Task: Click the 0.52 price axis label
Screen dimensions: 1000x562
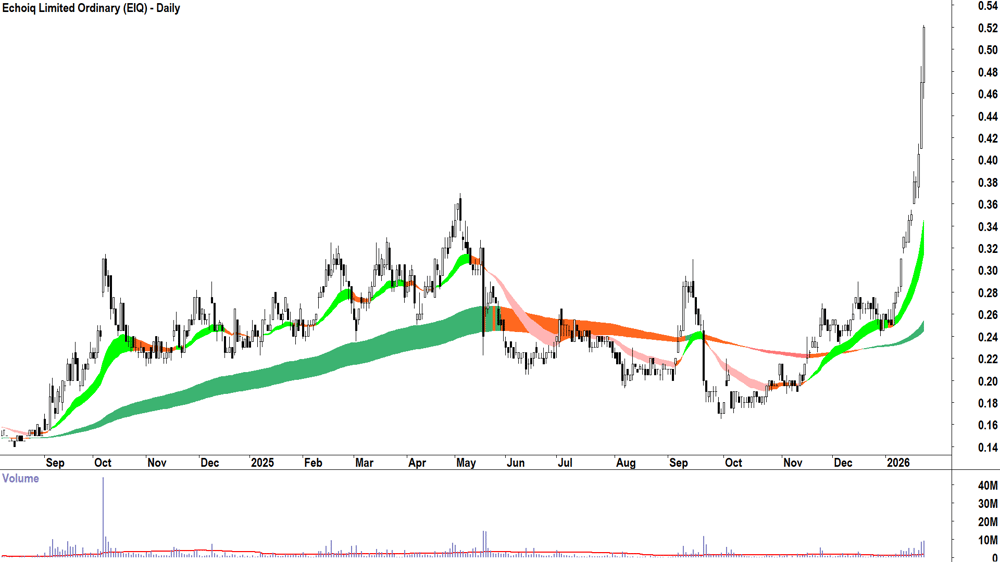Action: click(987, 28)
